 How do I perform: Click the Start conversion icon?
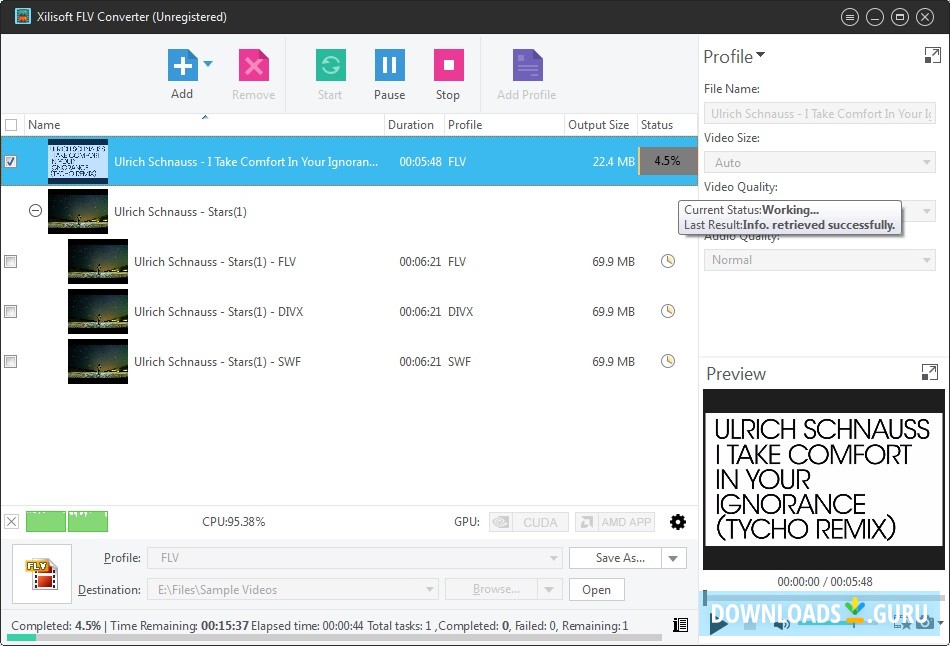(x=330, y=66)
